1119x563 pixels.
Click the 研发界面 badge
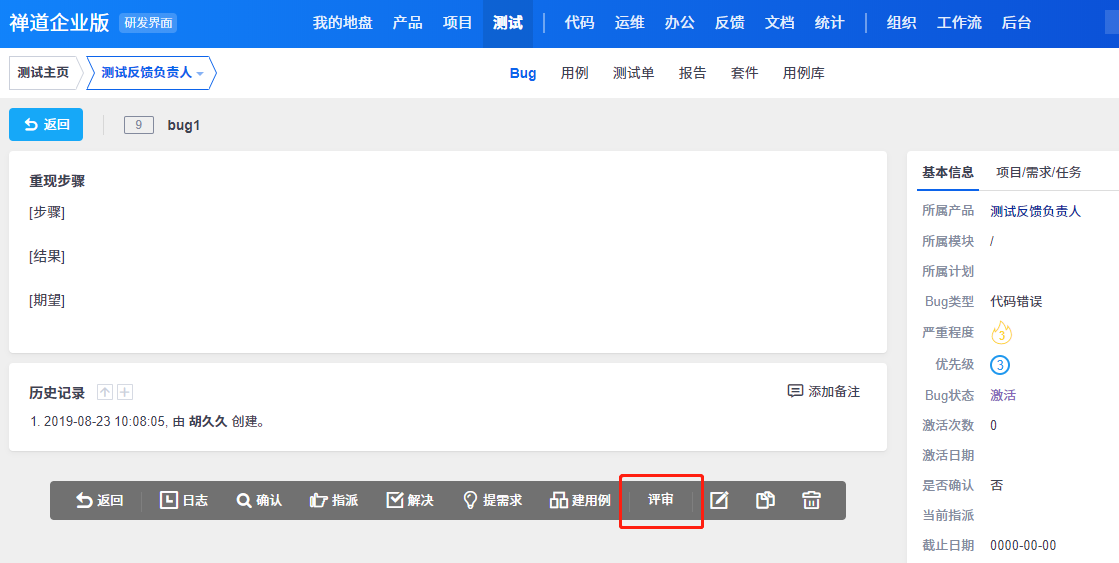click(x=148, y=23)
